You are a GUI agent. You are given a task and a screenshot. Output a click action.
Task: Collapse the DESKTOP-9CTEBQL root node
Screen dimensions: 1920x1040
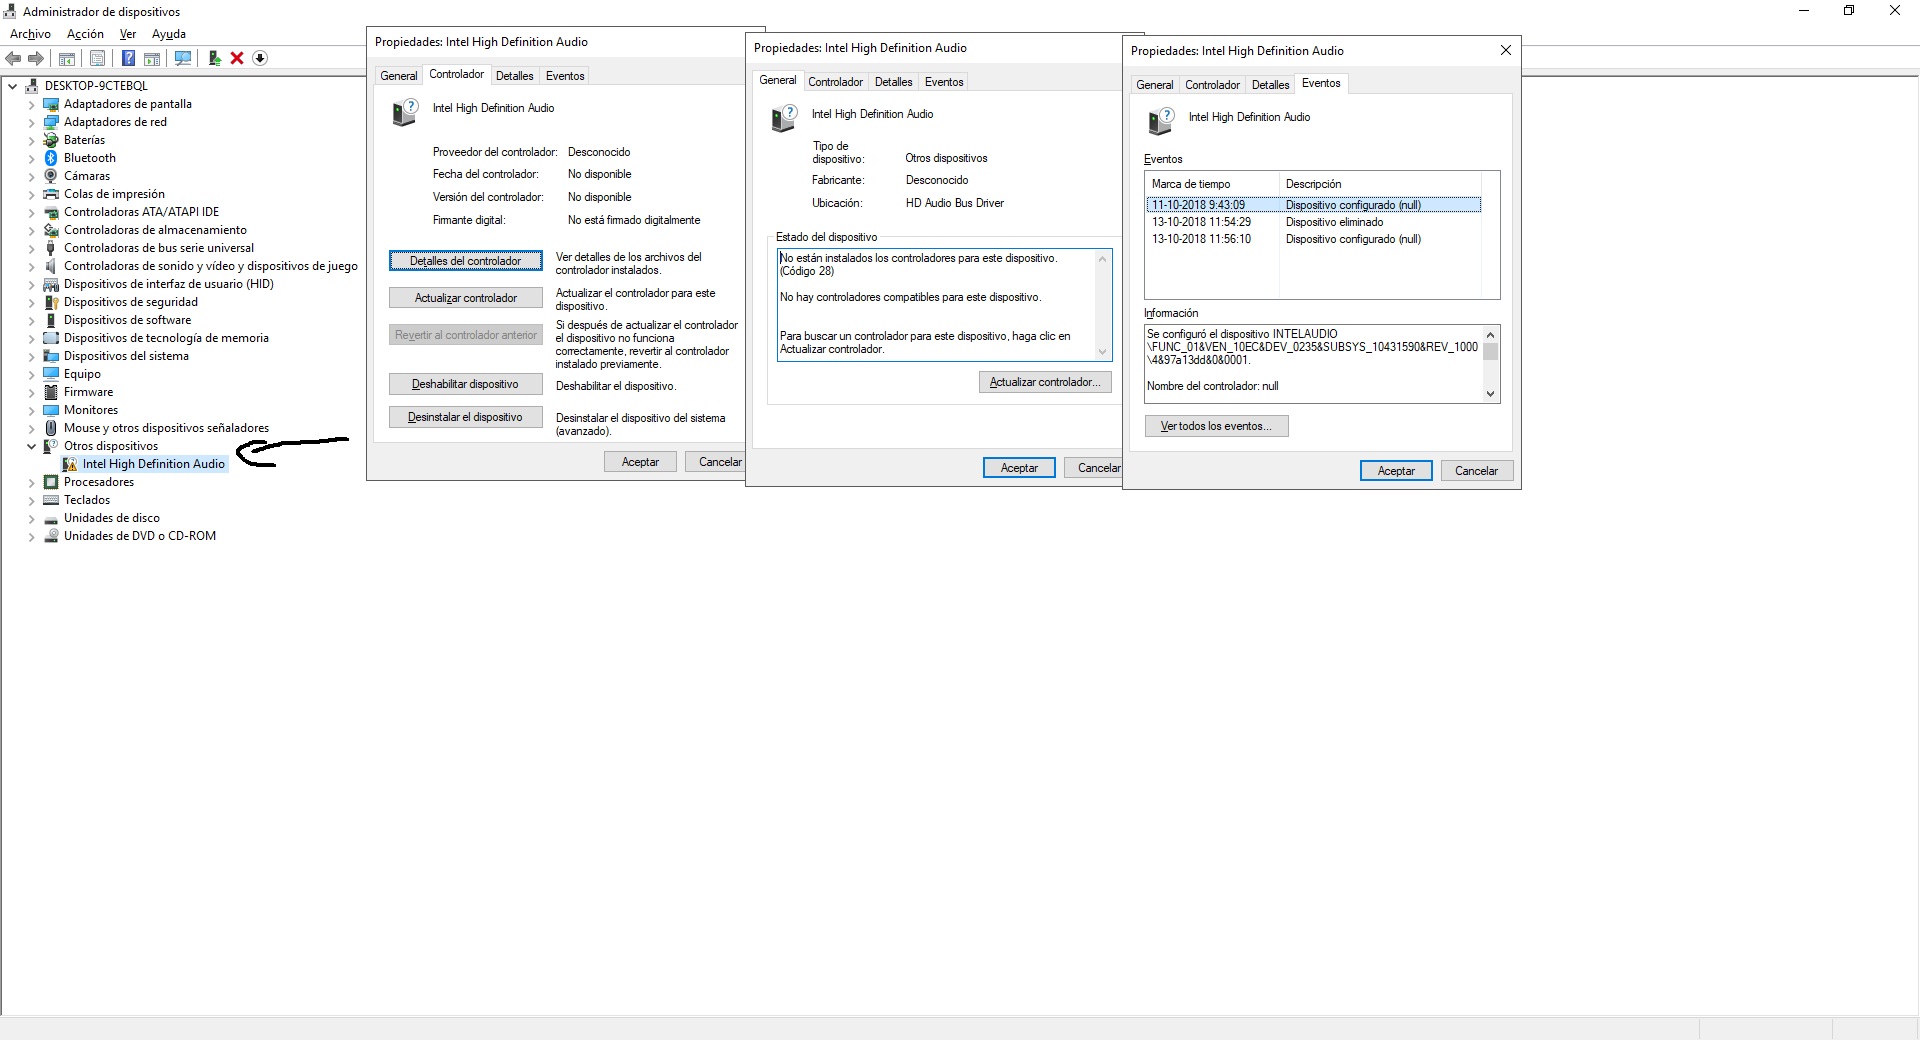pos(13,86)
